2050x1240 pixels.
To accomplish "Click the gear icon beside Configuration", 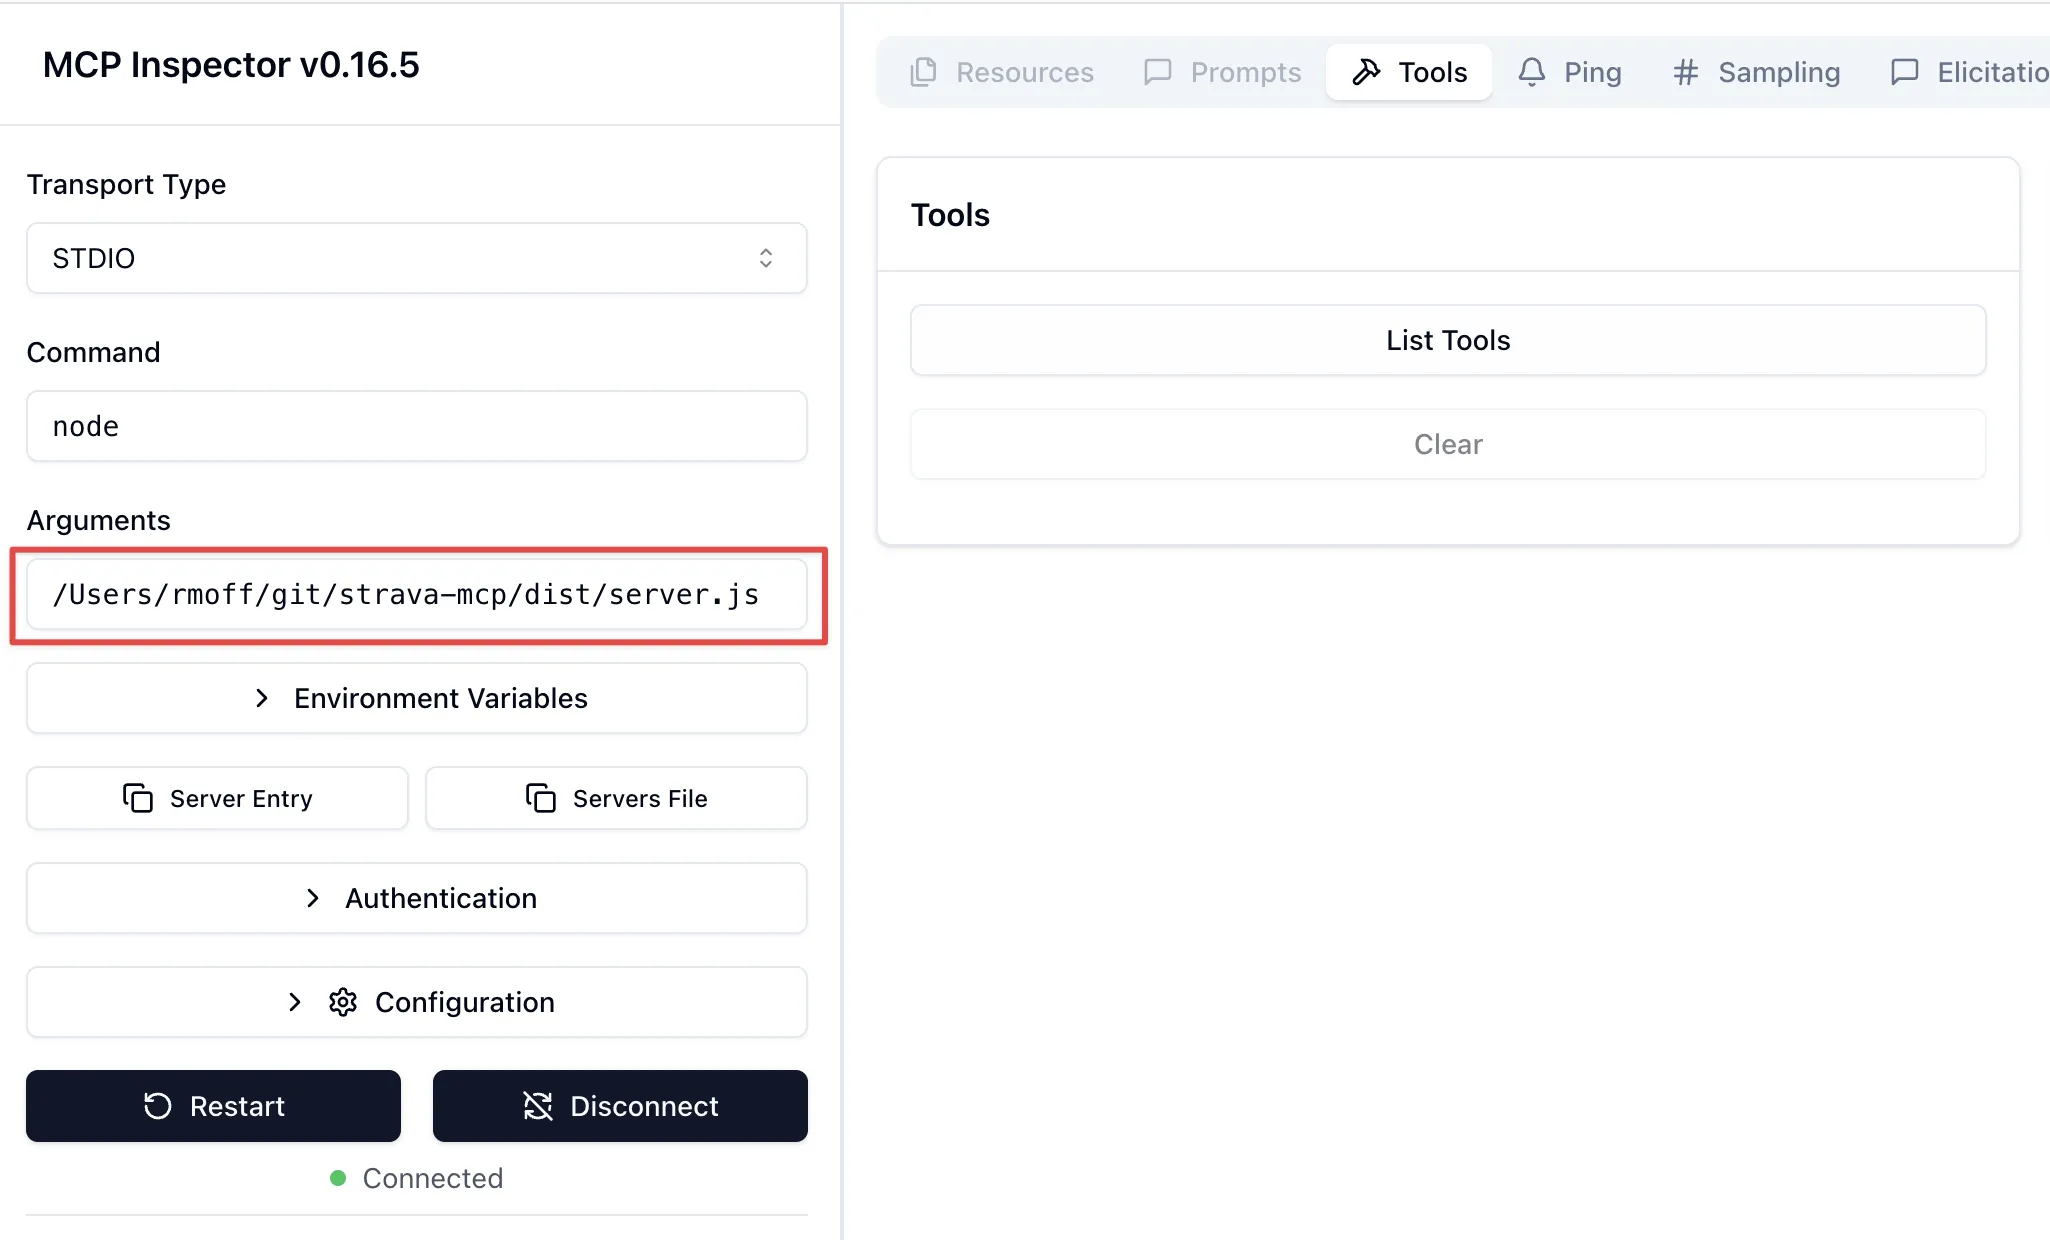I will pos(343,1002).
